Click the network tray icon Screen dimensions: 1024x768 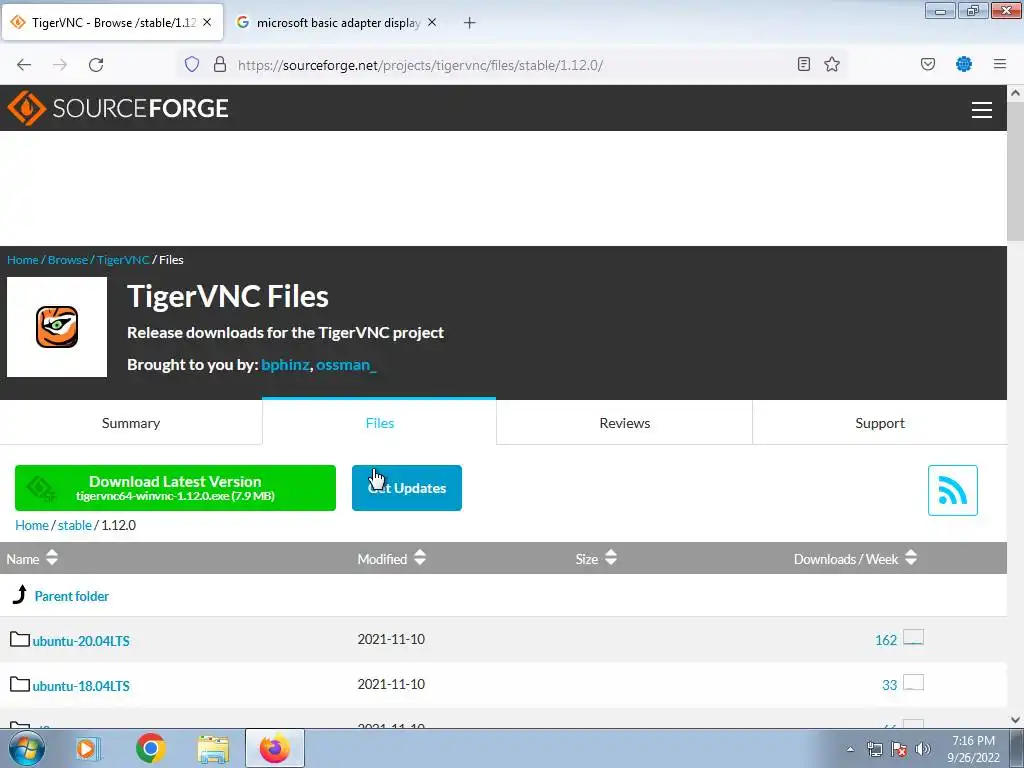tap(874, 749)
